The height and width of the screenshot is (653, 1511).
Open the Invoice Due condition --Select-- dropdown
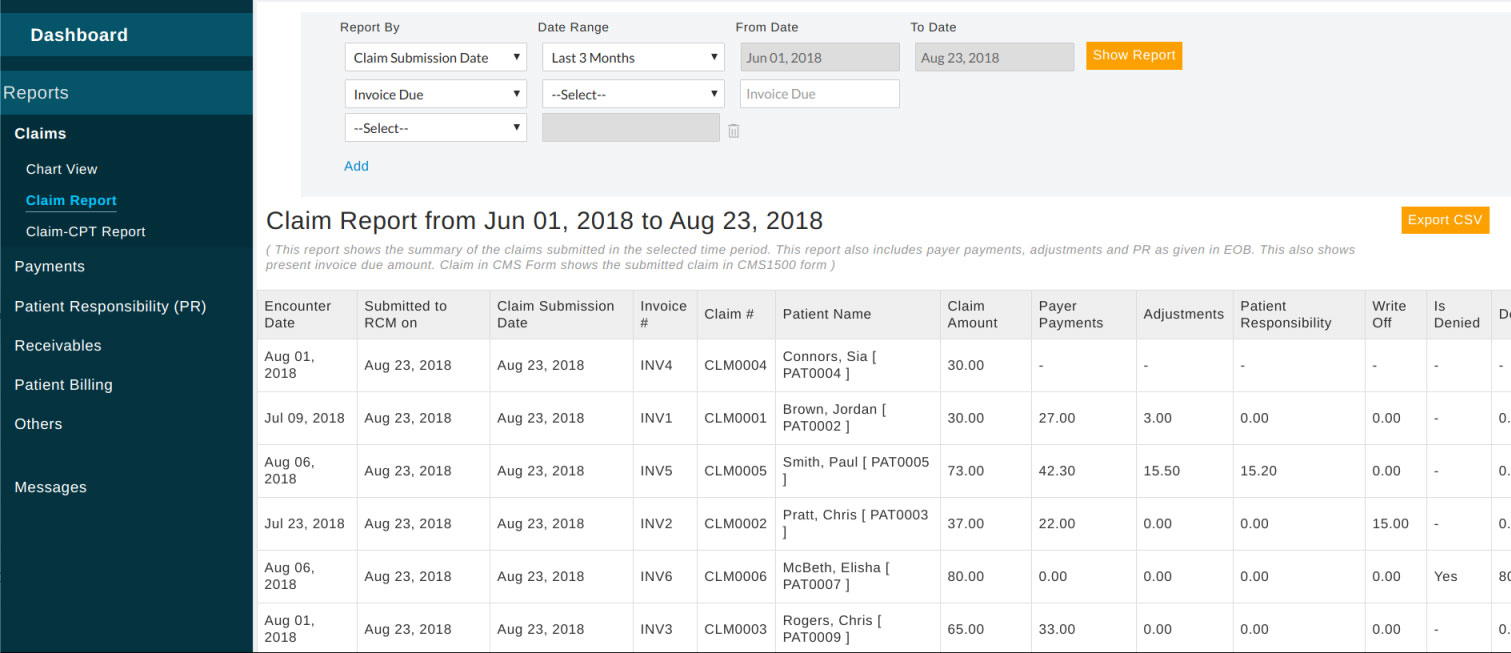point(632,95)
